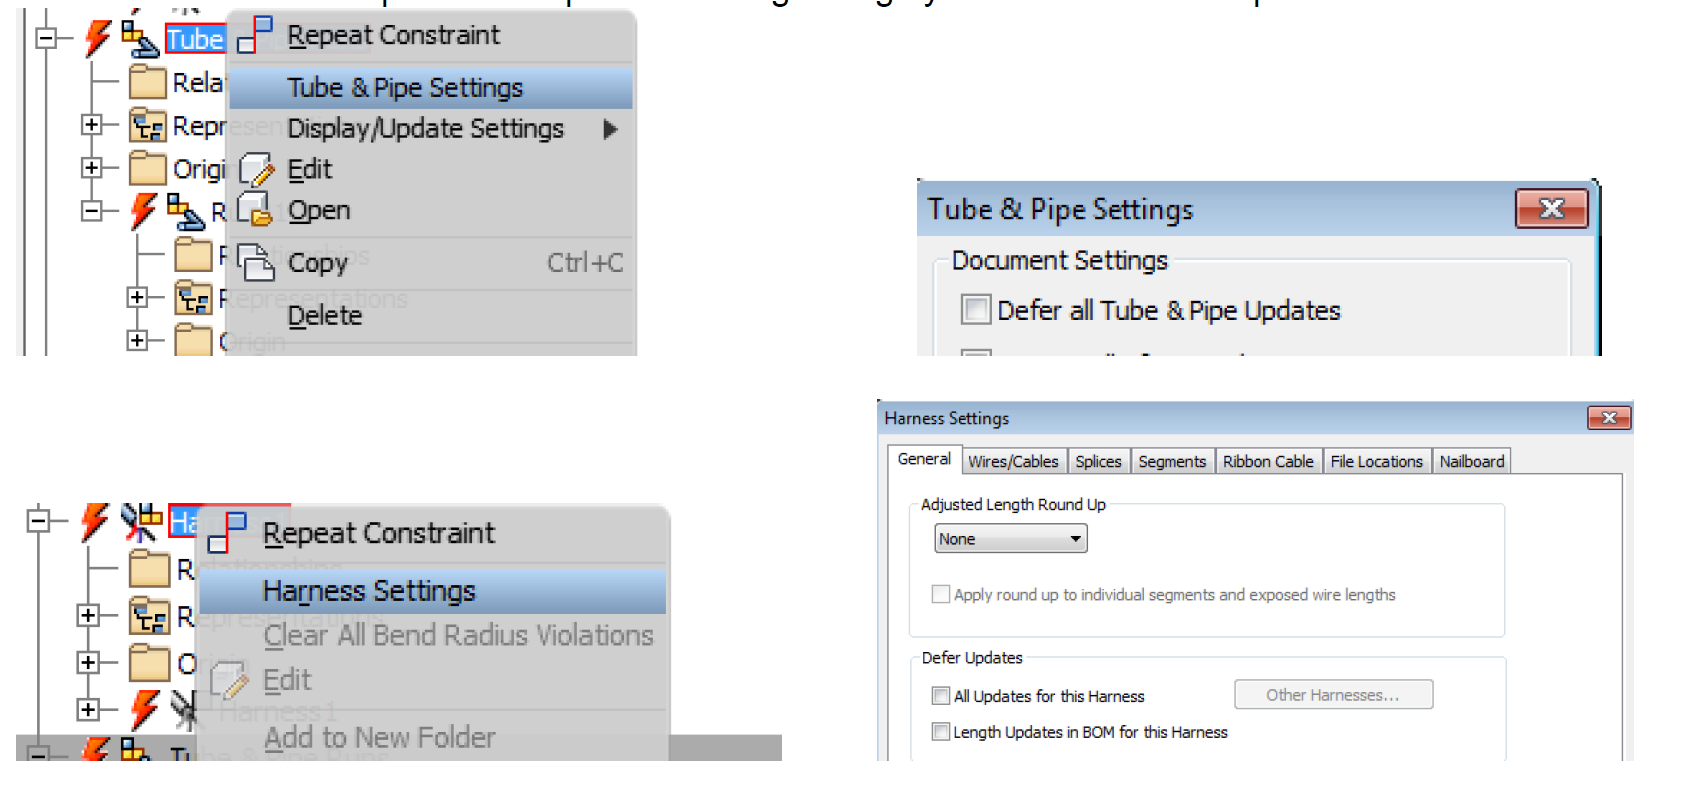The image size is (1693, 803).
Task: Check All Updates for this Harness
Action: click(940, 696)
